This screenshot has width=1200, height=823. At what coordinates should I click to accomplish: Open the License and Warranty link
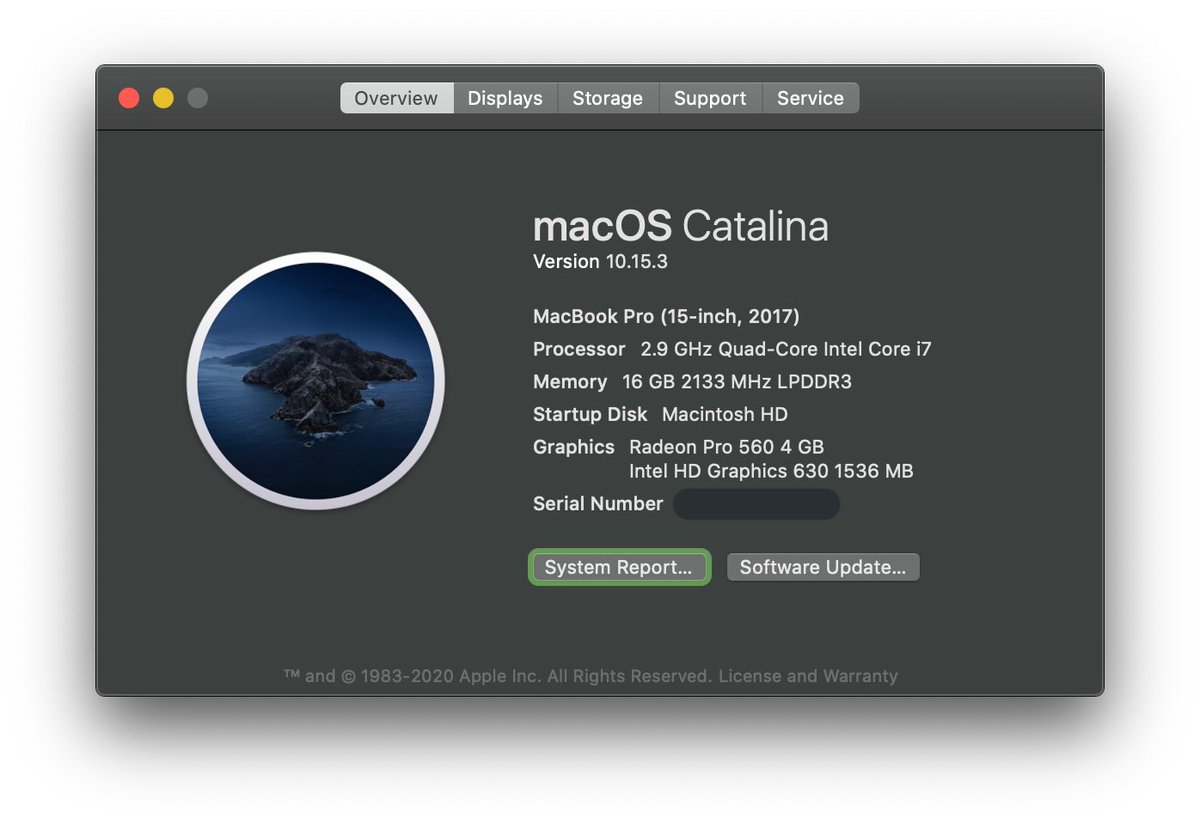click(x=808, y=676)
